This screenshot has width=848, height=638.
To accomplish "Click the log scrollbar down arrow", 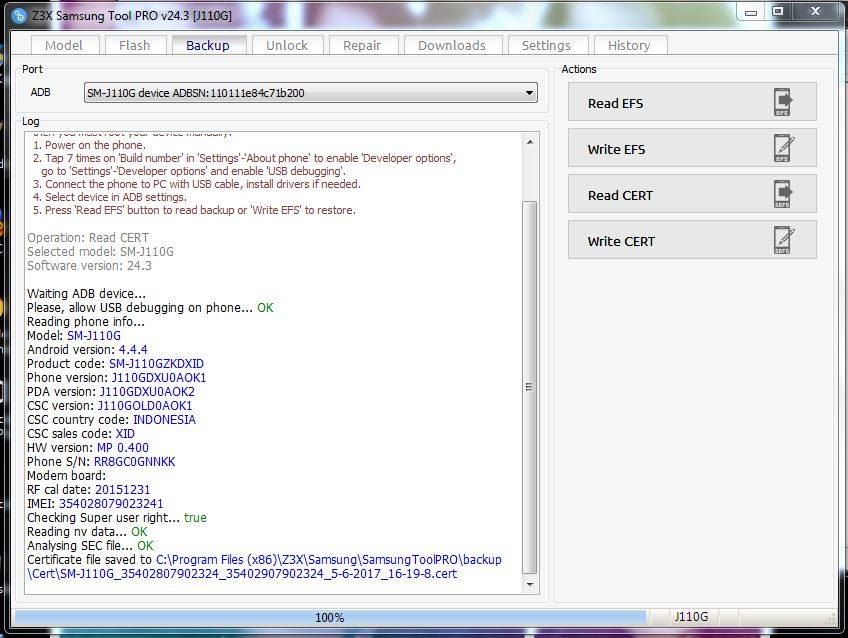I will (x=530, y=584).
